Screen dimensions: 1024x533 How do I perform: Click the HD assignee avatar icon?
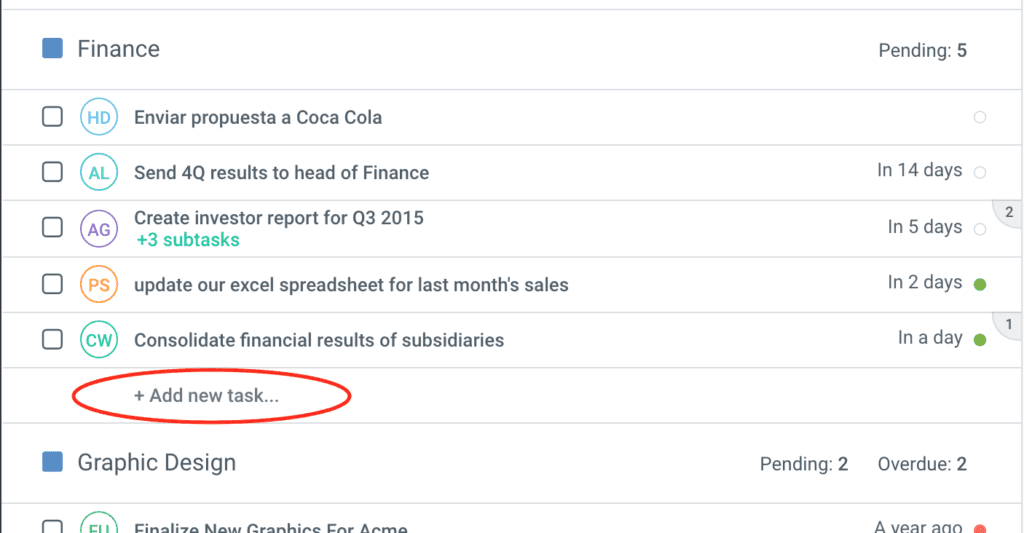99,117
